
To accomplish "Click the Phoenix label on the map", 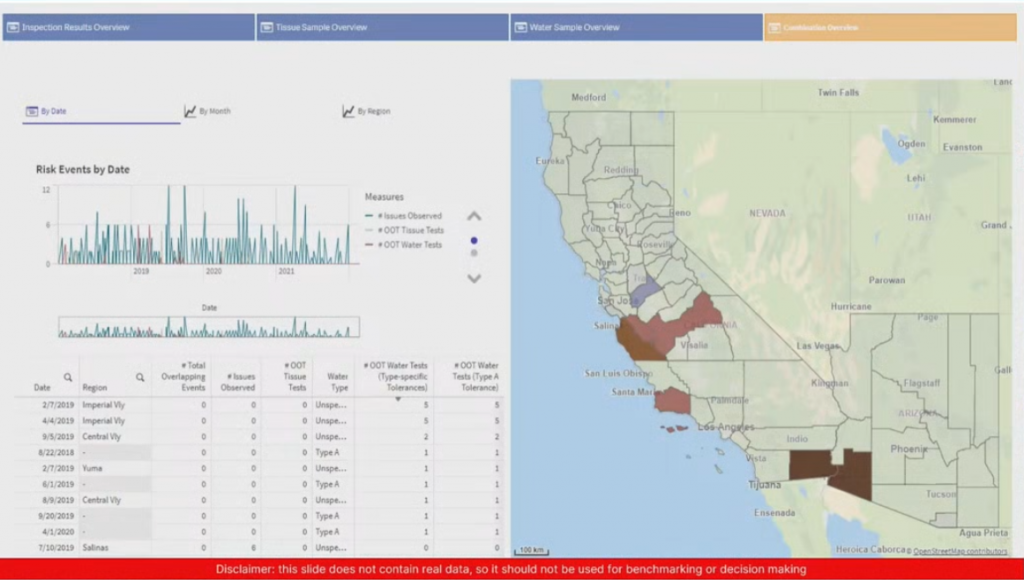I will coord(909,449).
